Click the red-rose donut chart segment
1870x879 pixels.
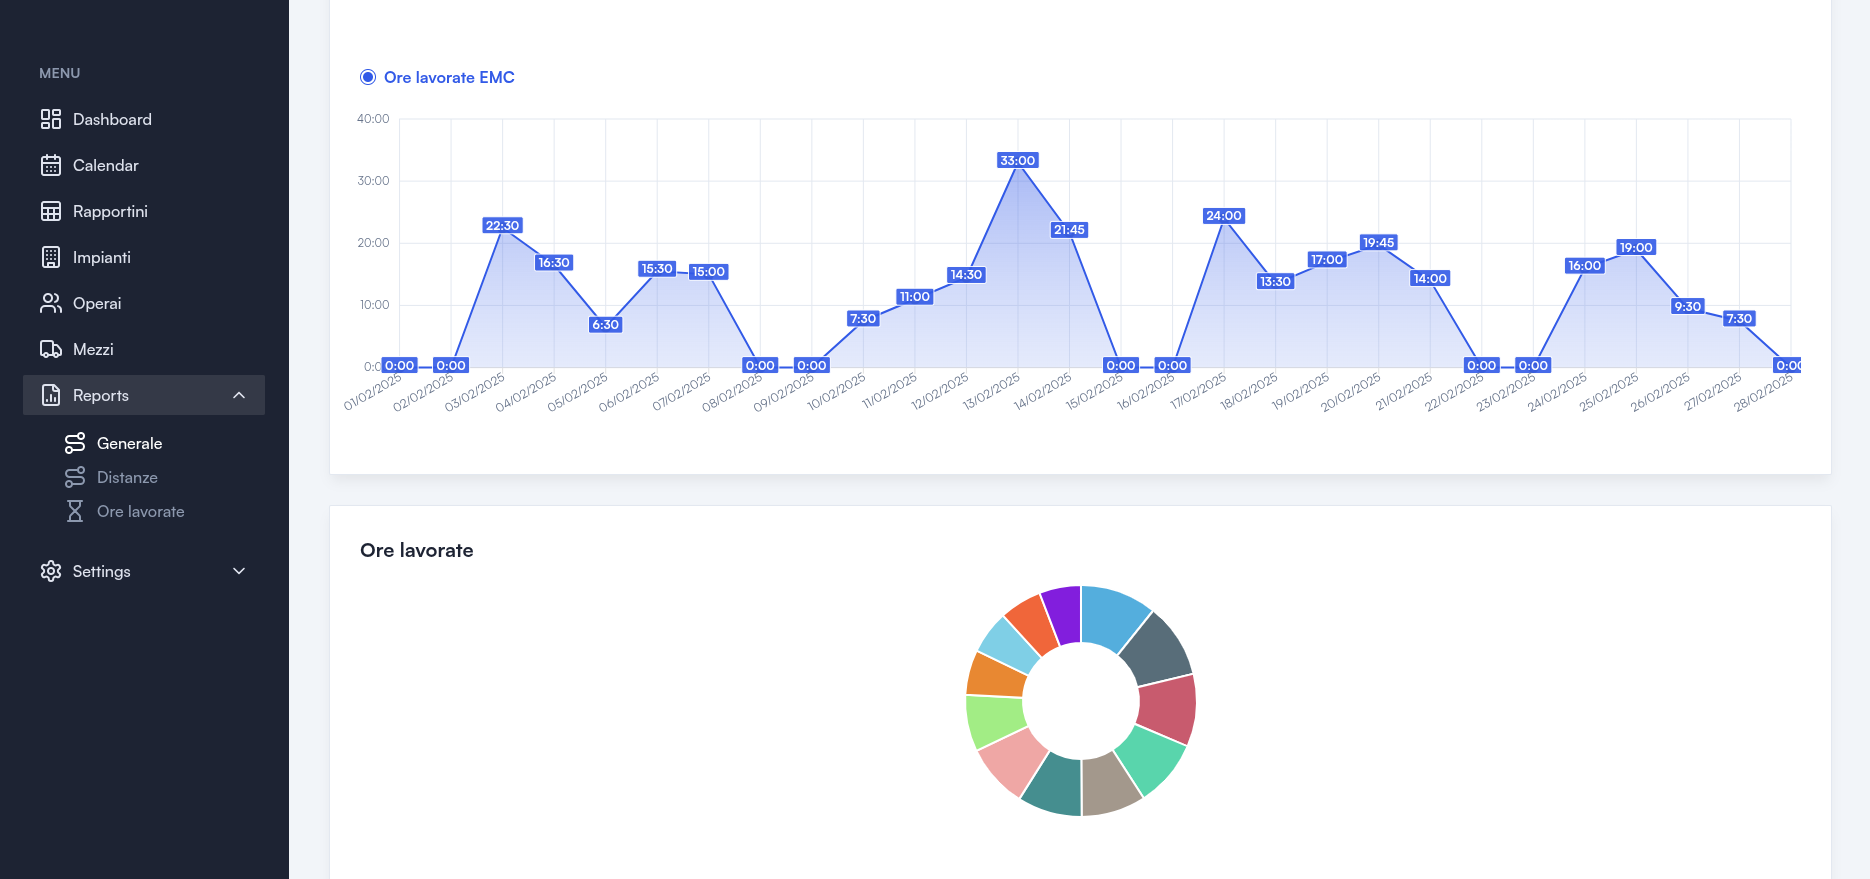1169,708
